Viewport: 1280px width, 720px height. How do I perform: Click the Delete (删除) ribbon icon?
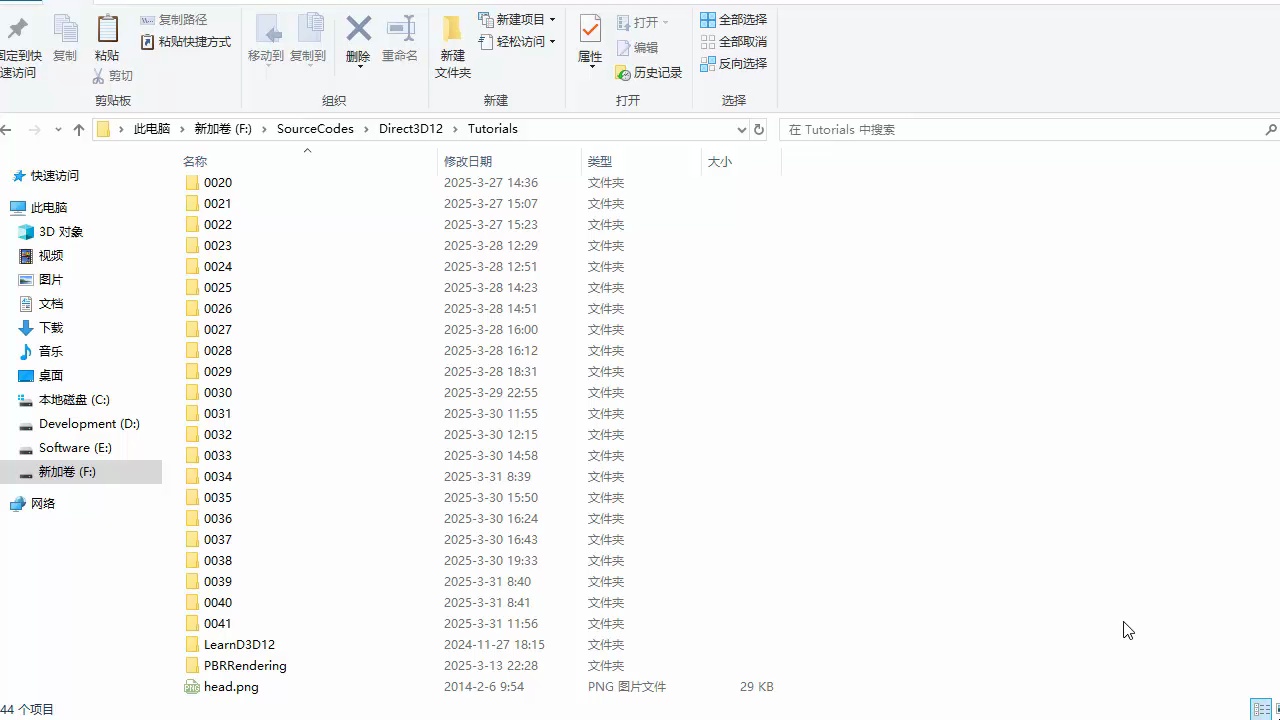(x=358, y=38)
